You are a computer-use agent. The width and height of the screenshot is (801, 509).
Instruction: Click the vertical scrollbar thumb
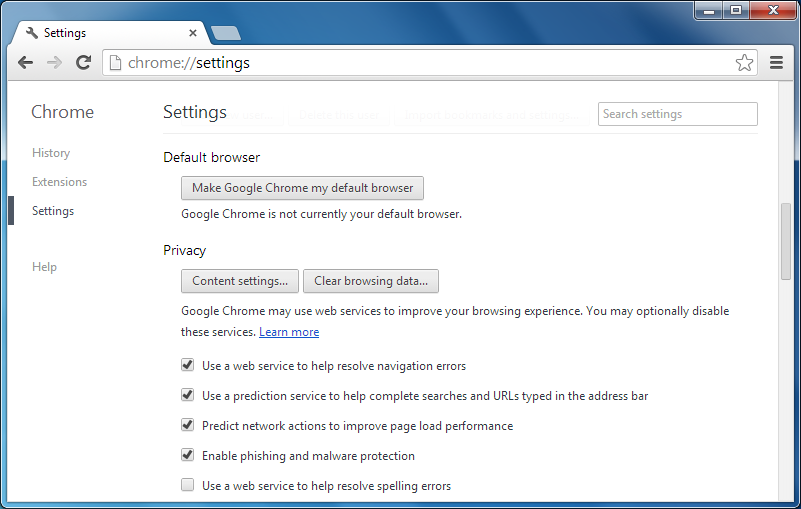point(786,241)
